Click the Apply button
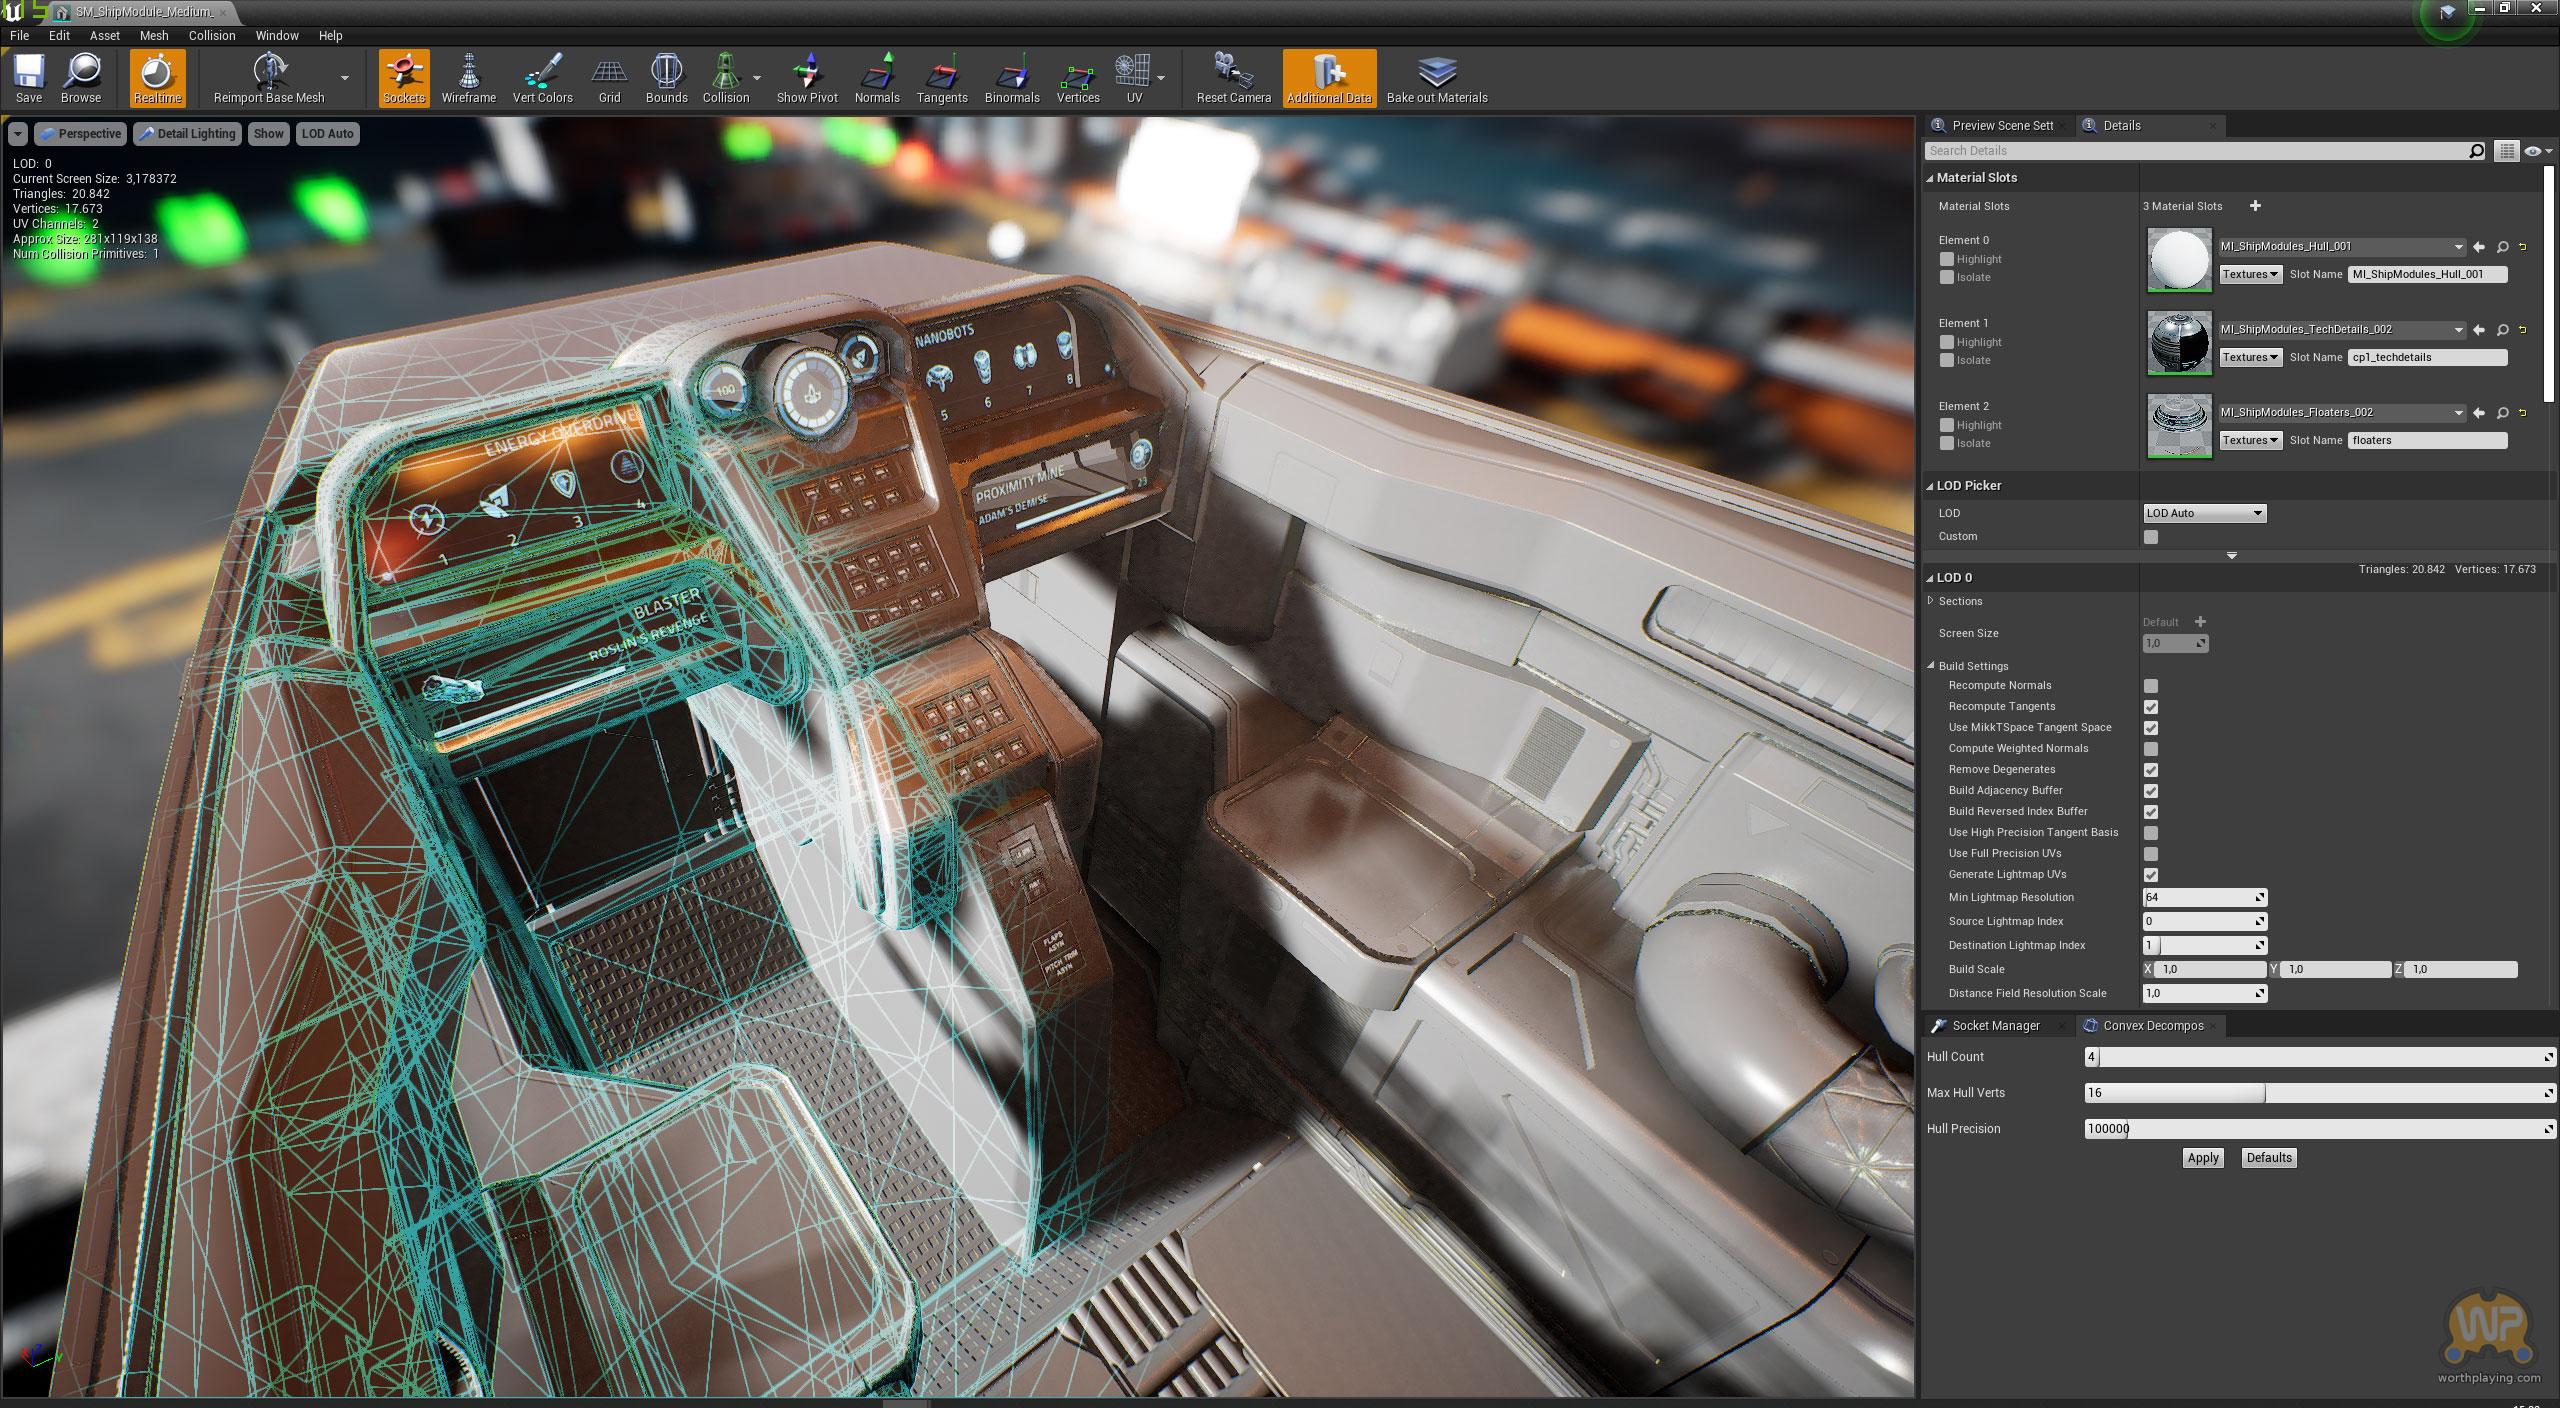Screen dimensions: 2560x1408 (2202, 1158)
